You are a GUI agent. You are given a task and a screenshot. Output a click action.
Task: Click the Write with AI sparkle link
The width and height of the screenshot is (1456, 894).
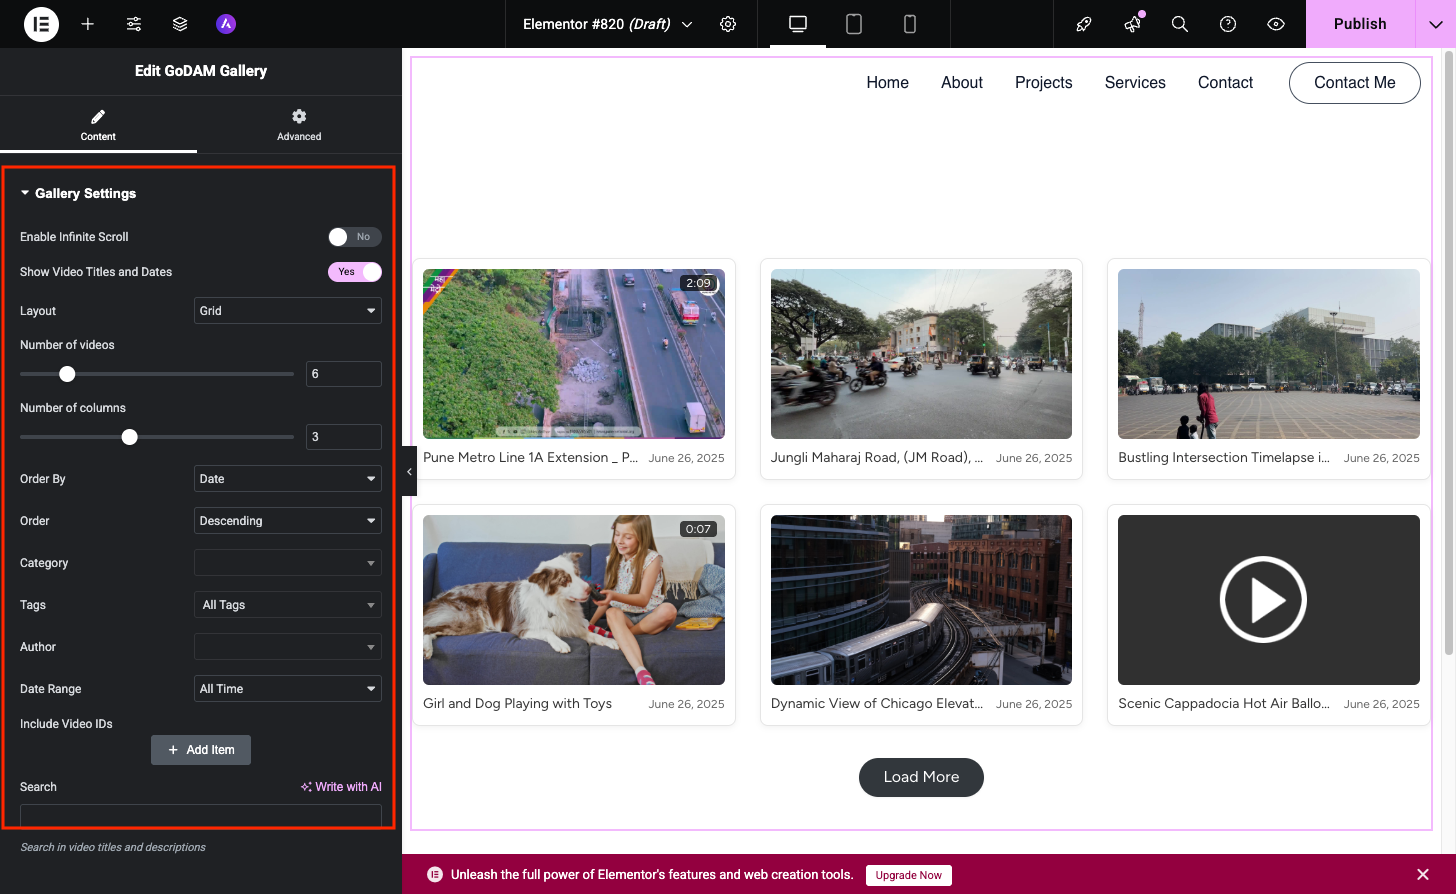341,787
